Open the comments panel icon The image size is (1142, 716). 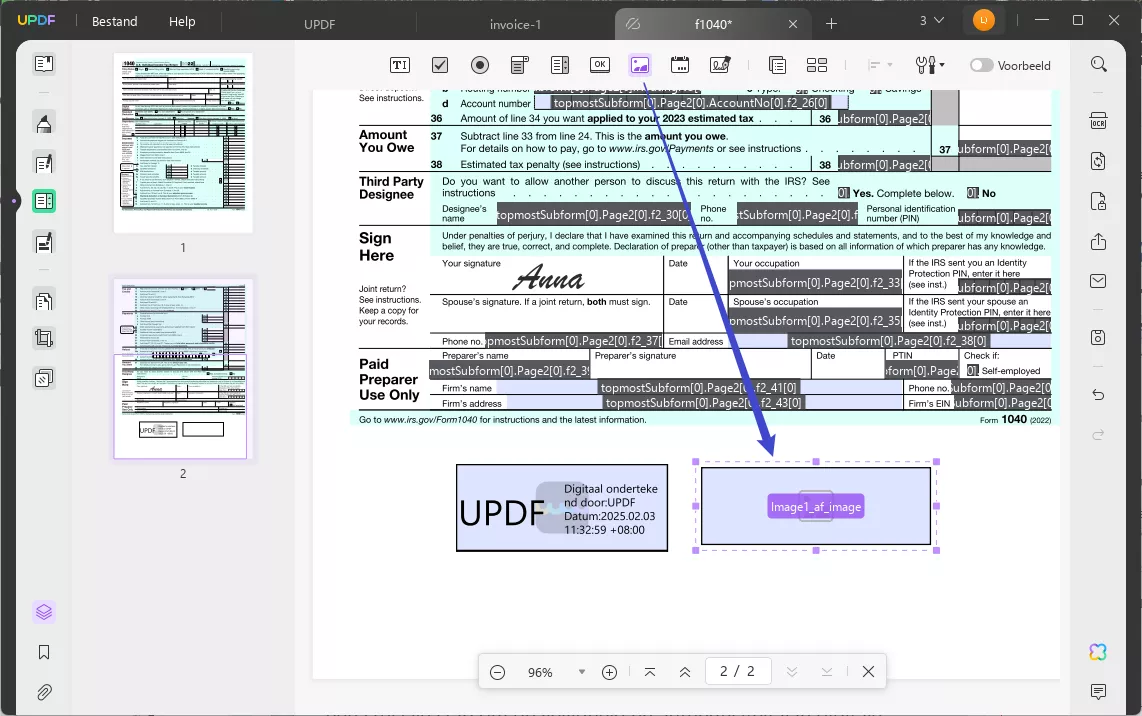1098,691
